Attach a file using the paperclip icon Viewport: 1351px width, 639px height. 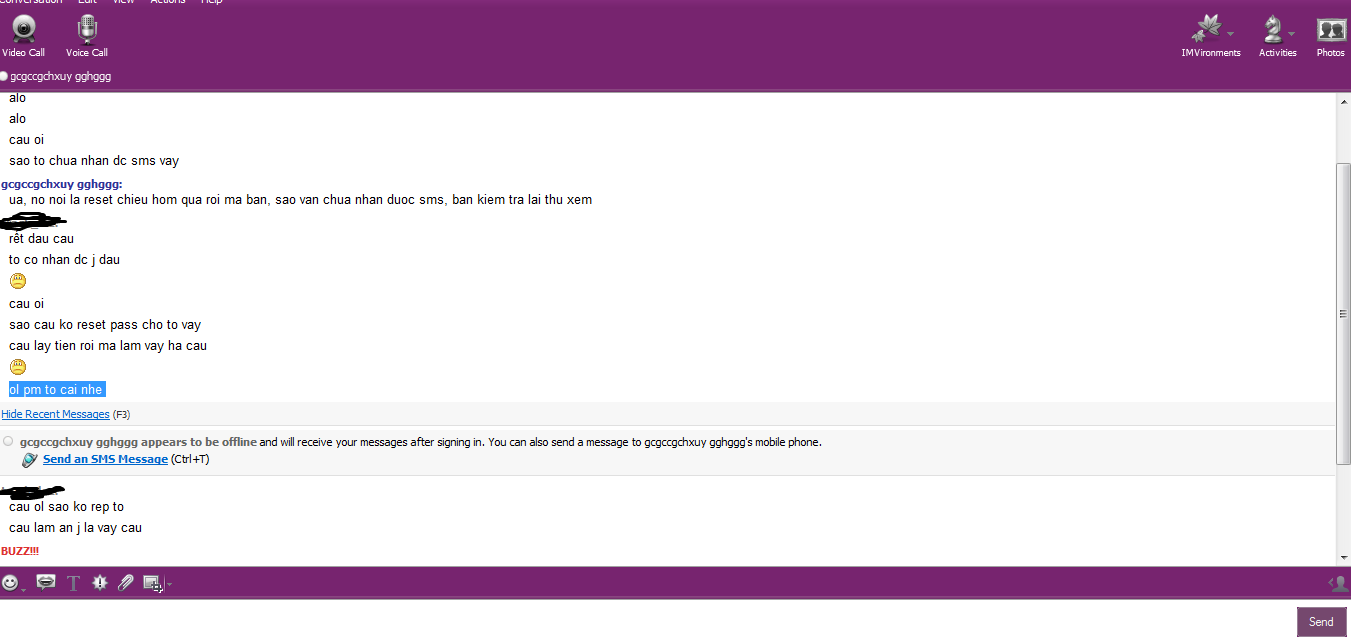(x=125, y=582)
